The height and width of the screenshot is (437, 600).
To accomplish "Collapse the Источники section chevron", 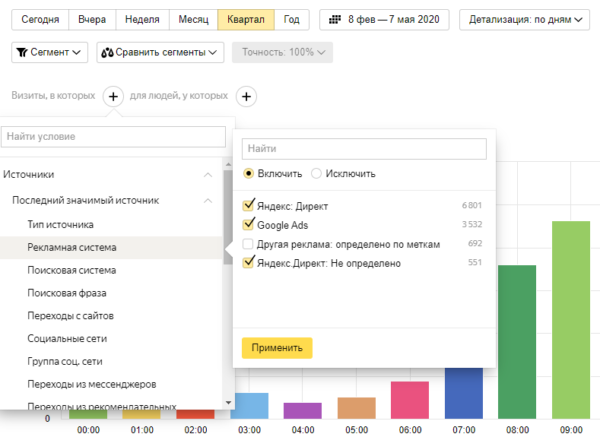I will pos(208,175).
